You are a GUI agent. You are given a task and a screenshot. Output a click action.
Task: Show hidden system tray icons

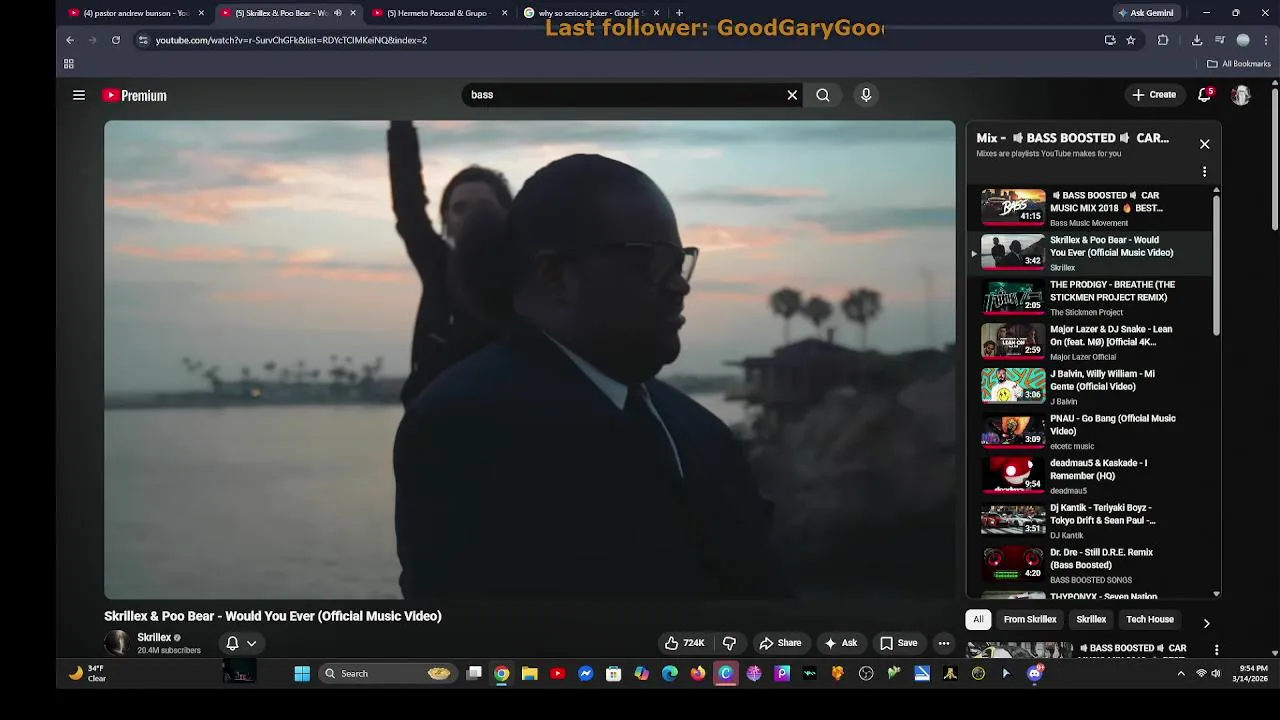(x=1181, y=674)
